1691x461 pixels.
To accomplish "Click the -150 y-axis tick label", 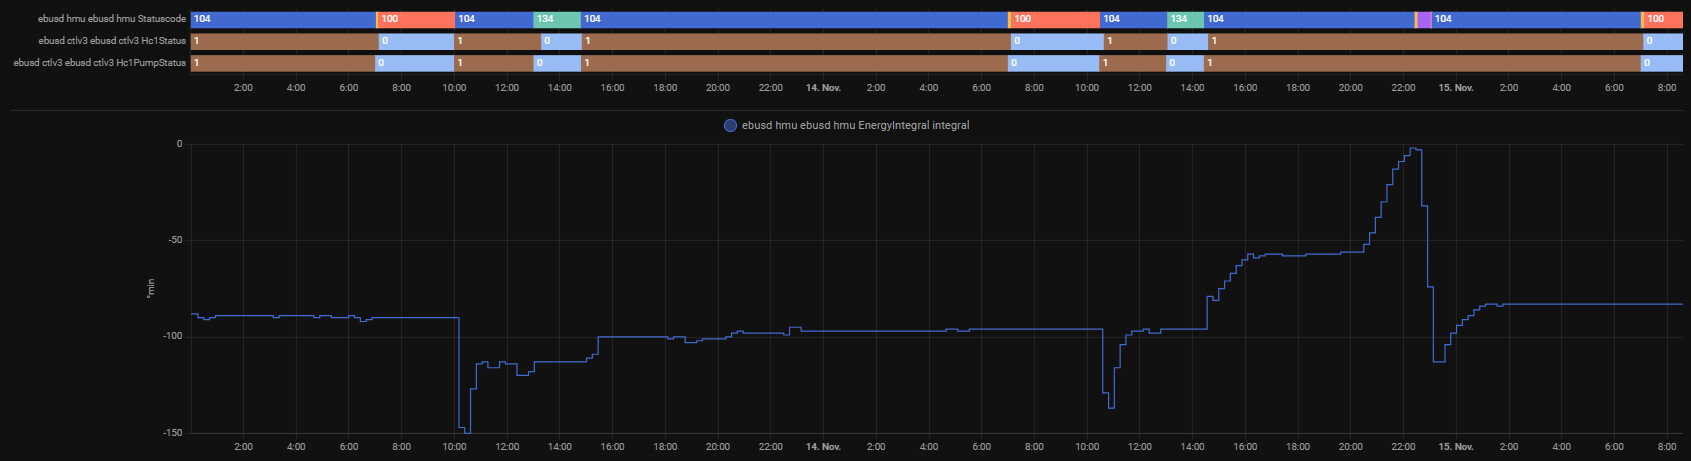I will (x=173, y=433).
